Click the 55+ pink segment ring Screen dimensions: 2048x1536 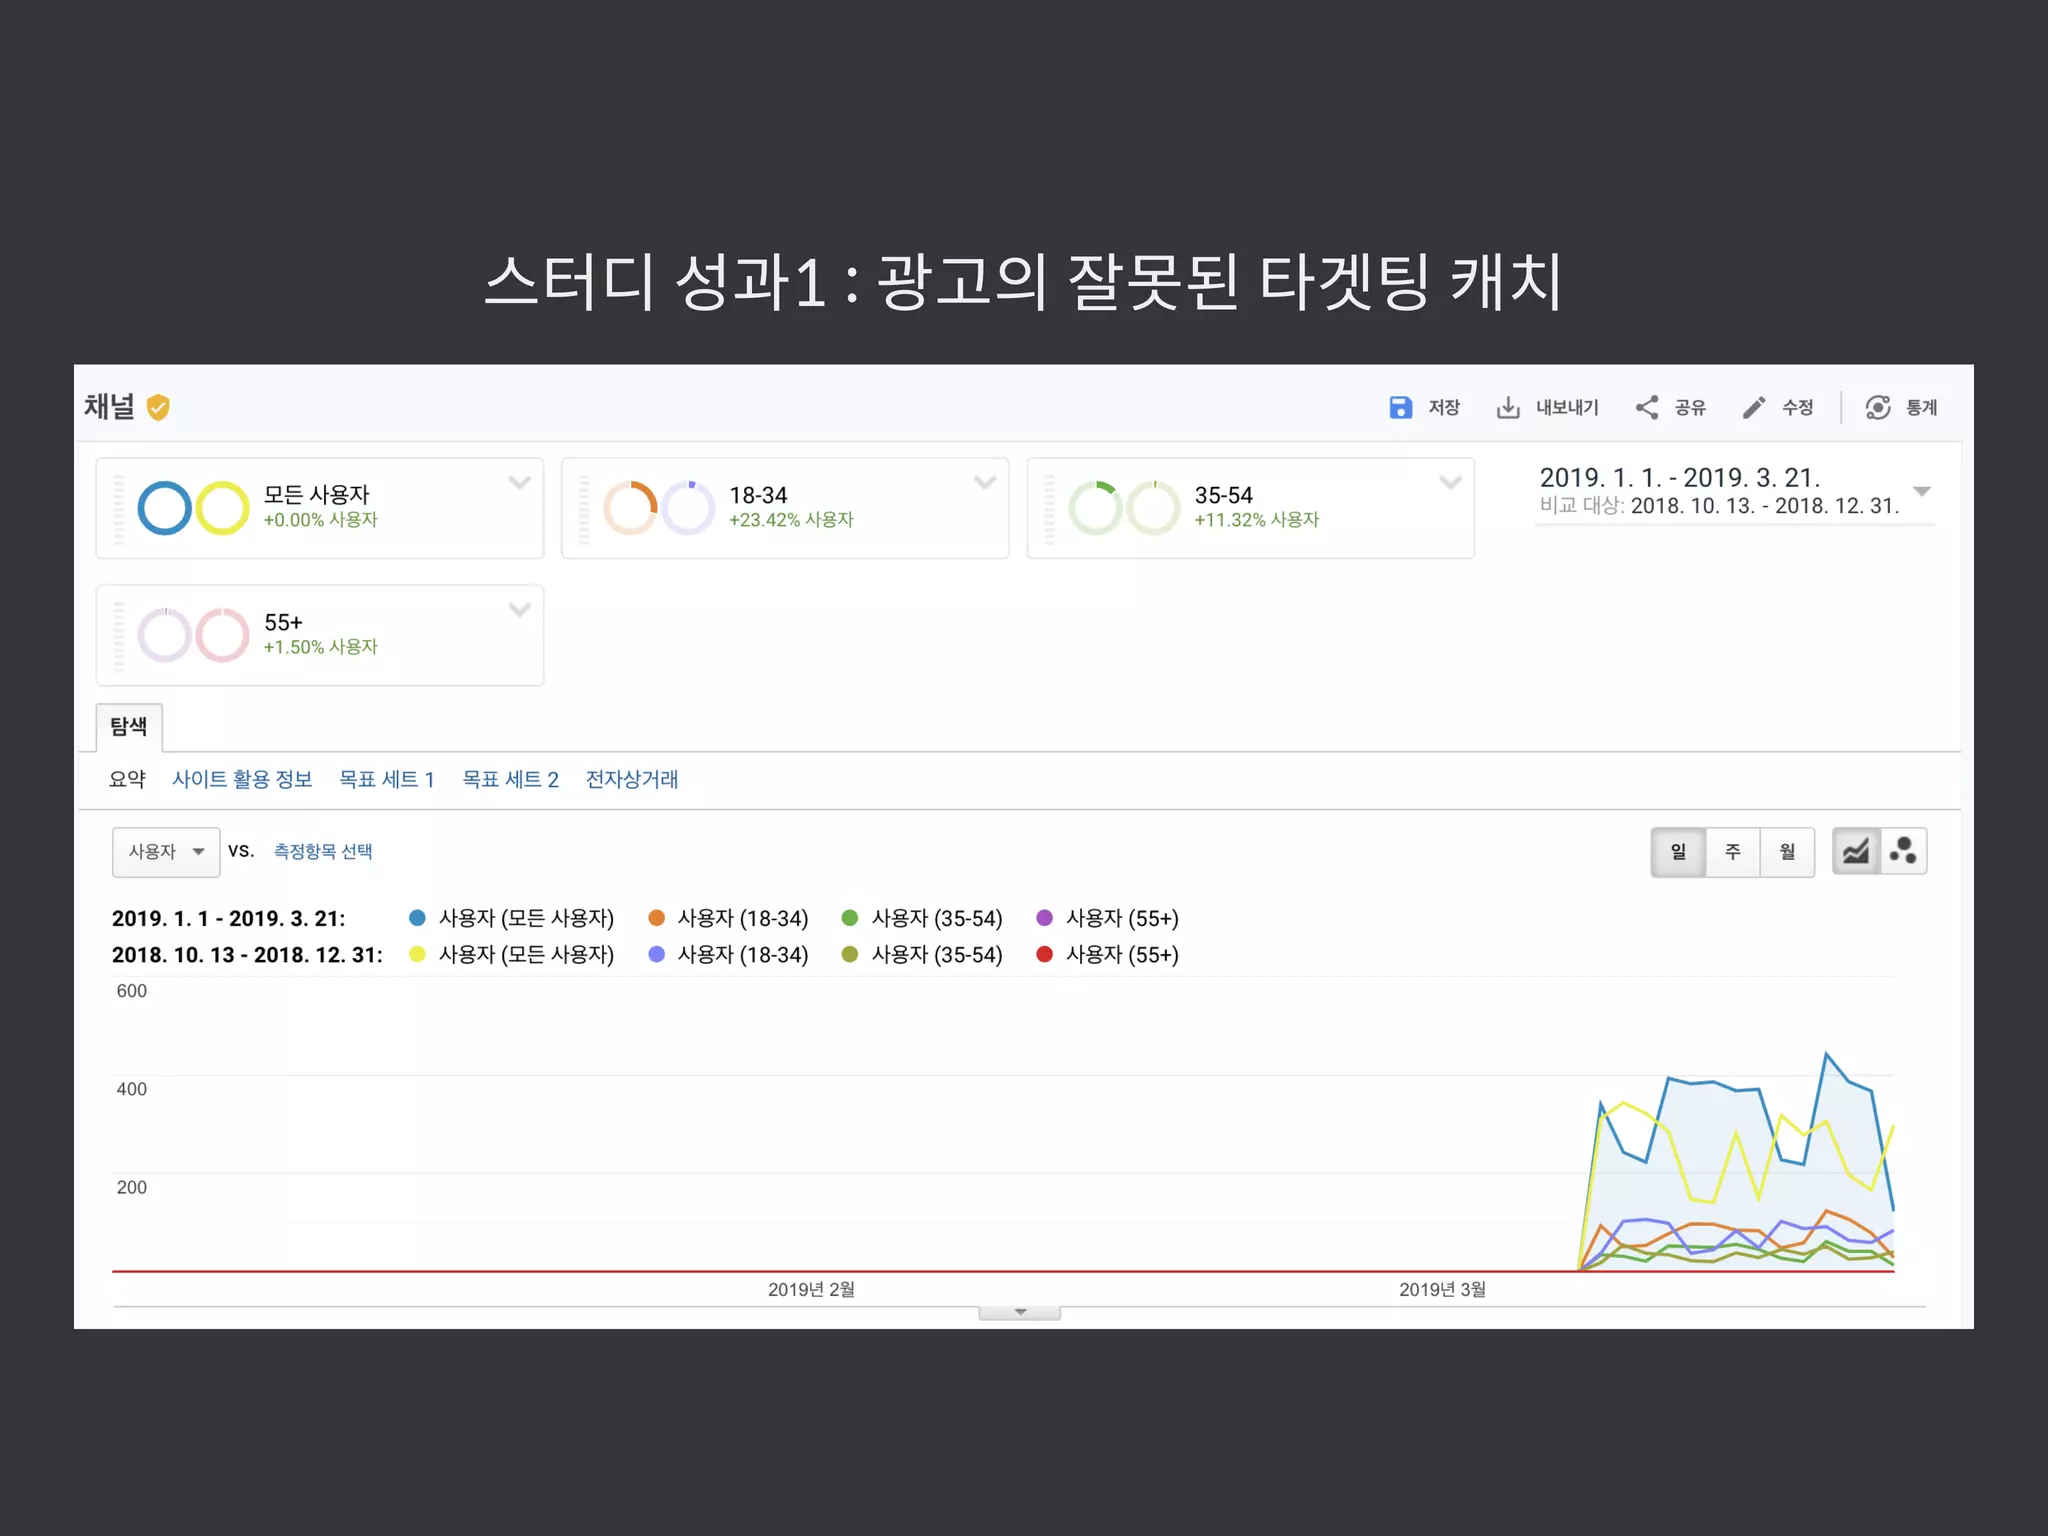pos(222,635)
